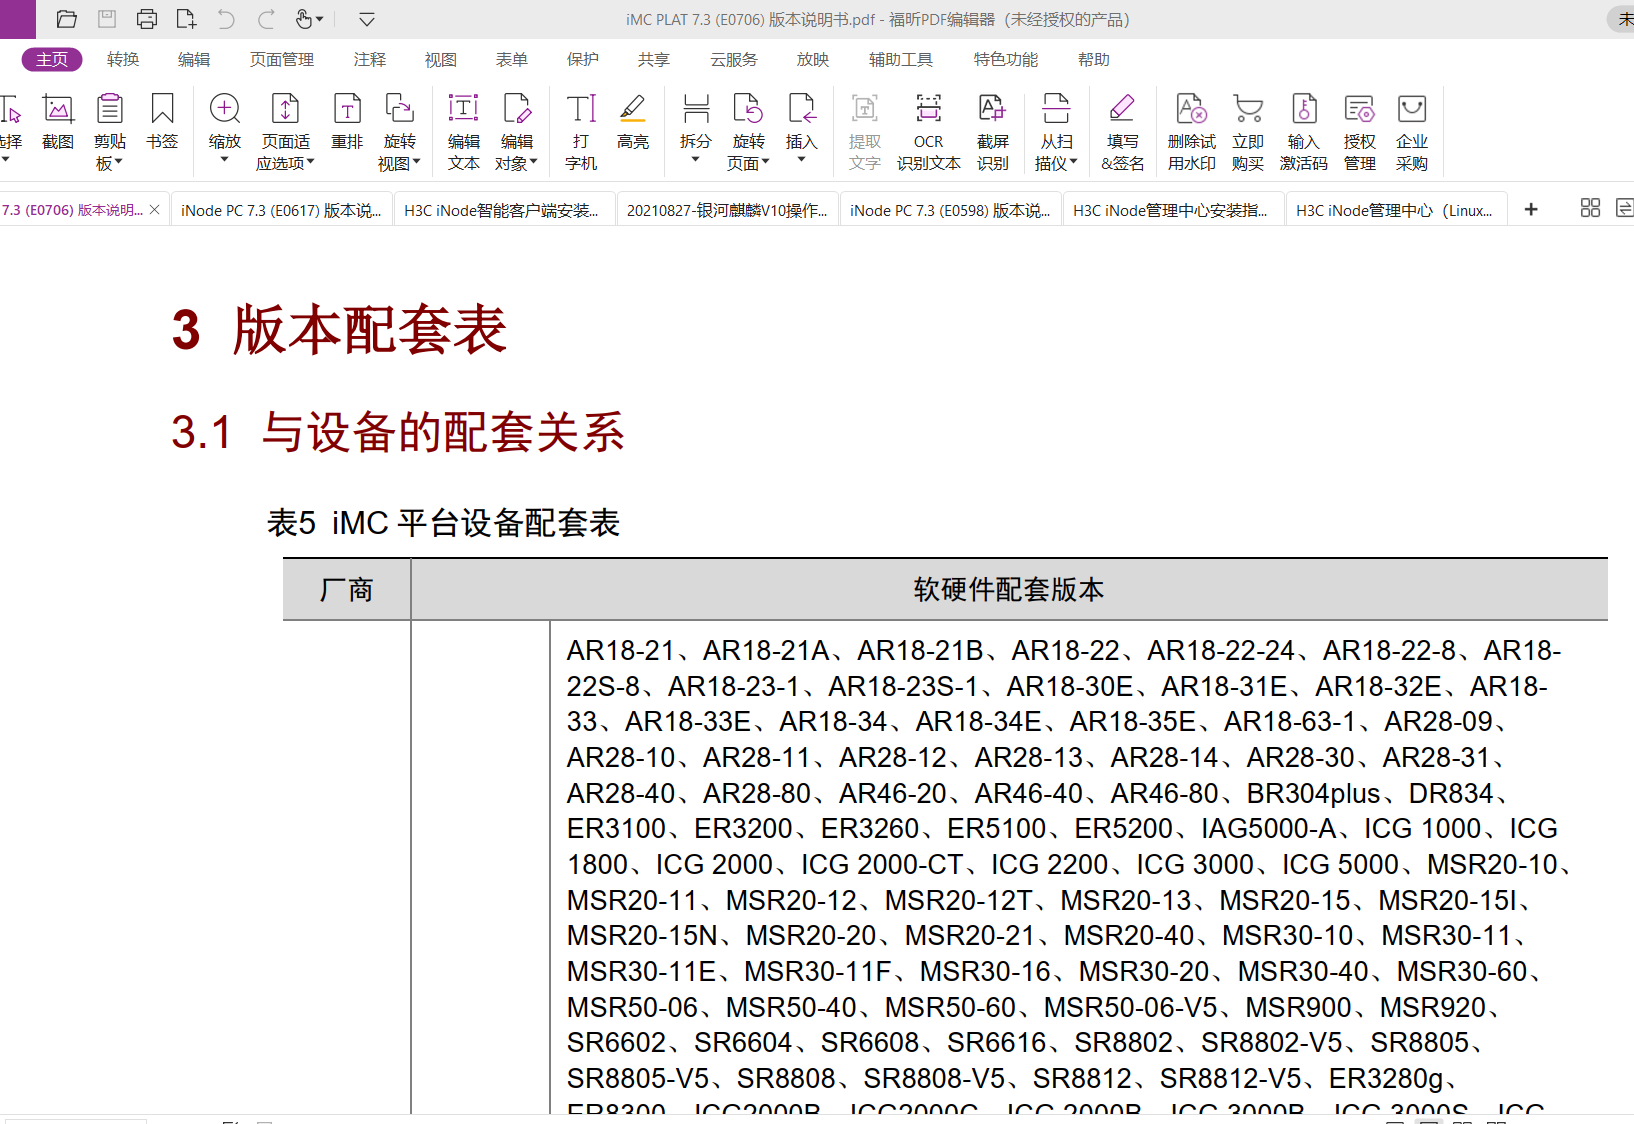This screenshot has width=1634, height=1124.
Task: Open the 放映 slideshow ribbon tab
Action: (x=813, y=60)
